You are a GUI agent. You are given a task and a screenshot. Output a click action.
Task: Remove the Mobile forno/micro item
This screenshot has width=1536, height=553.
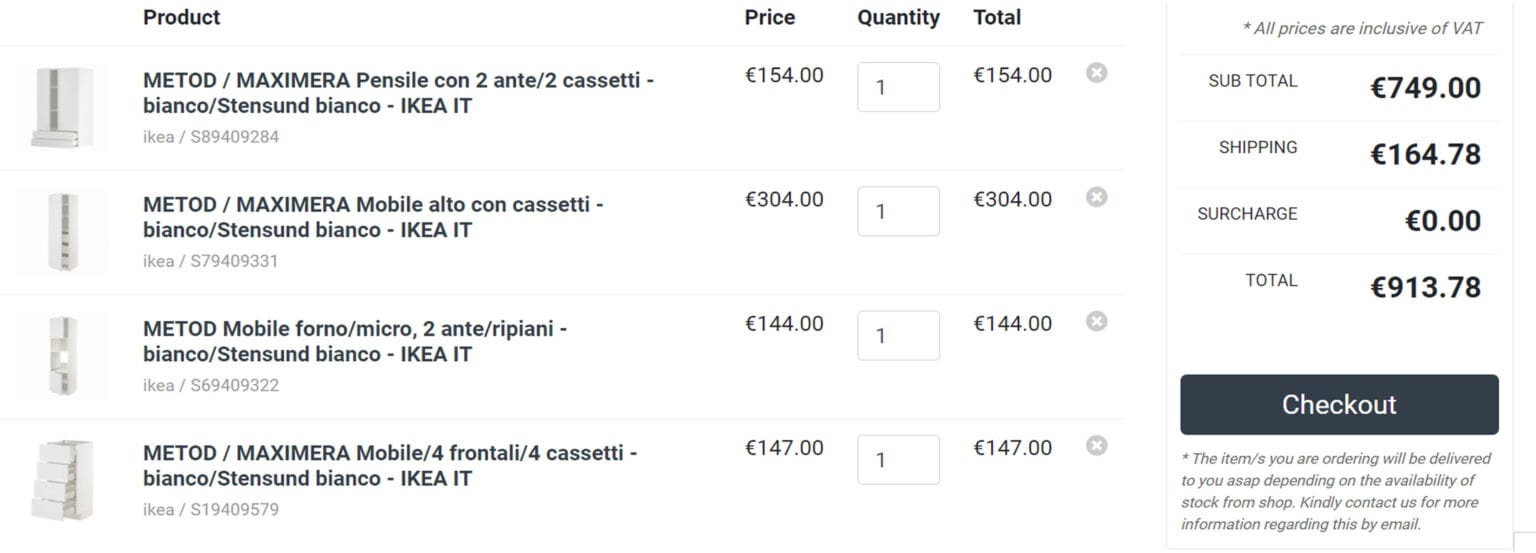(x=1096, y=321)
